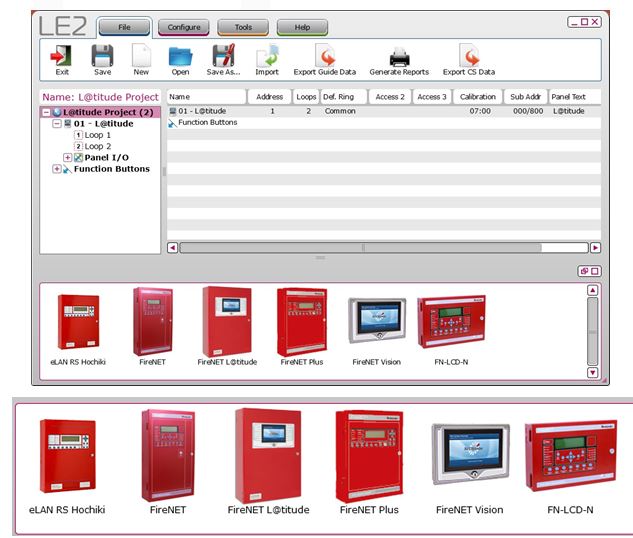Click the Name: L@titude Project field

(100, 97)
